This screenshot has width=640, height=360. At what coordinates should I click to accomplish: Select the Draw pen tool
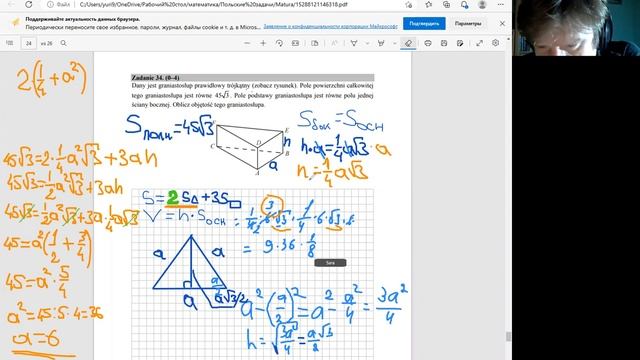[x=354, y=43]
